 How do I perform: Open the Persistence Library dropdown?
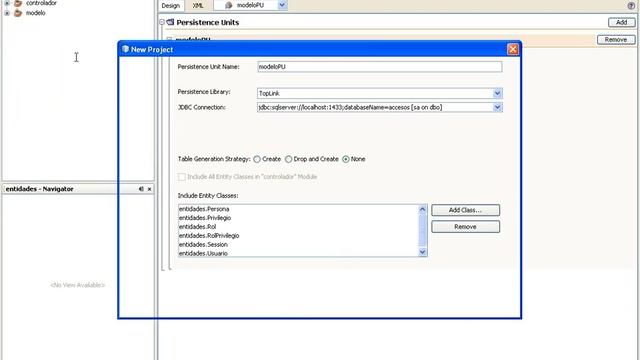click(x=497, y=93)
